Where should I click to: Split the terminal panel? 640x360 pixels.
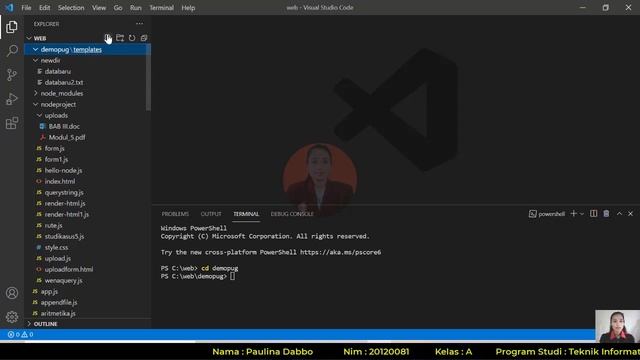click(593, 213)
